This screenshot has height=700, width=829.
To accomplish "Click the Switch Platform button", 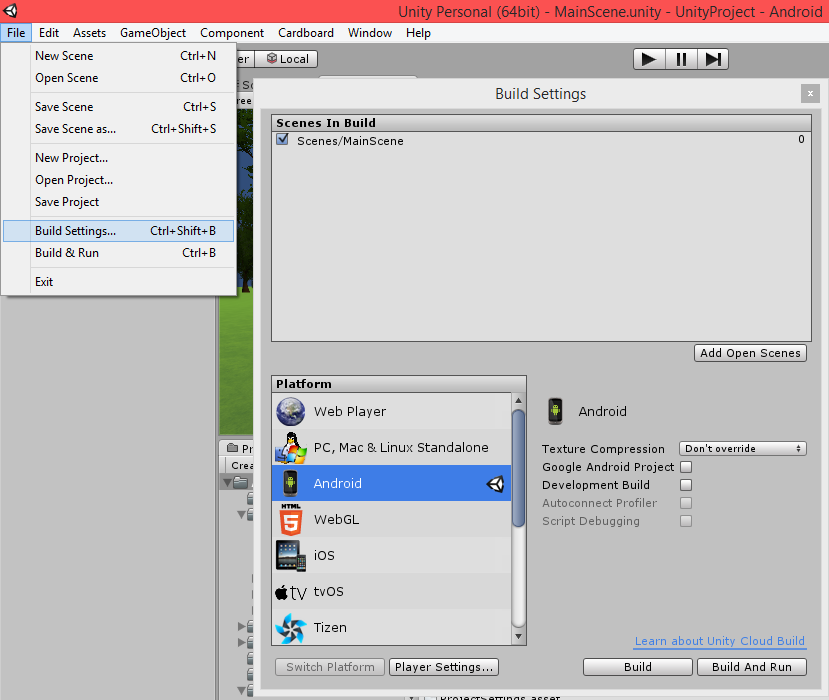I will tap(330, 667).
